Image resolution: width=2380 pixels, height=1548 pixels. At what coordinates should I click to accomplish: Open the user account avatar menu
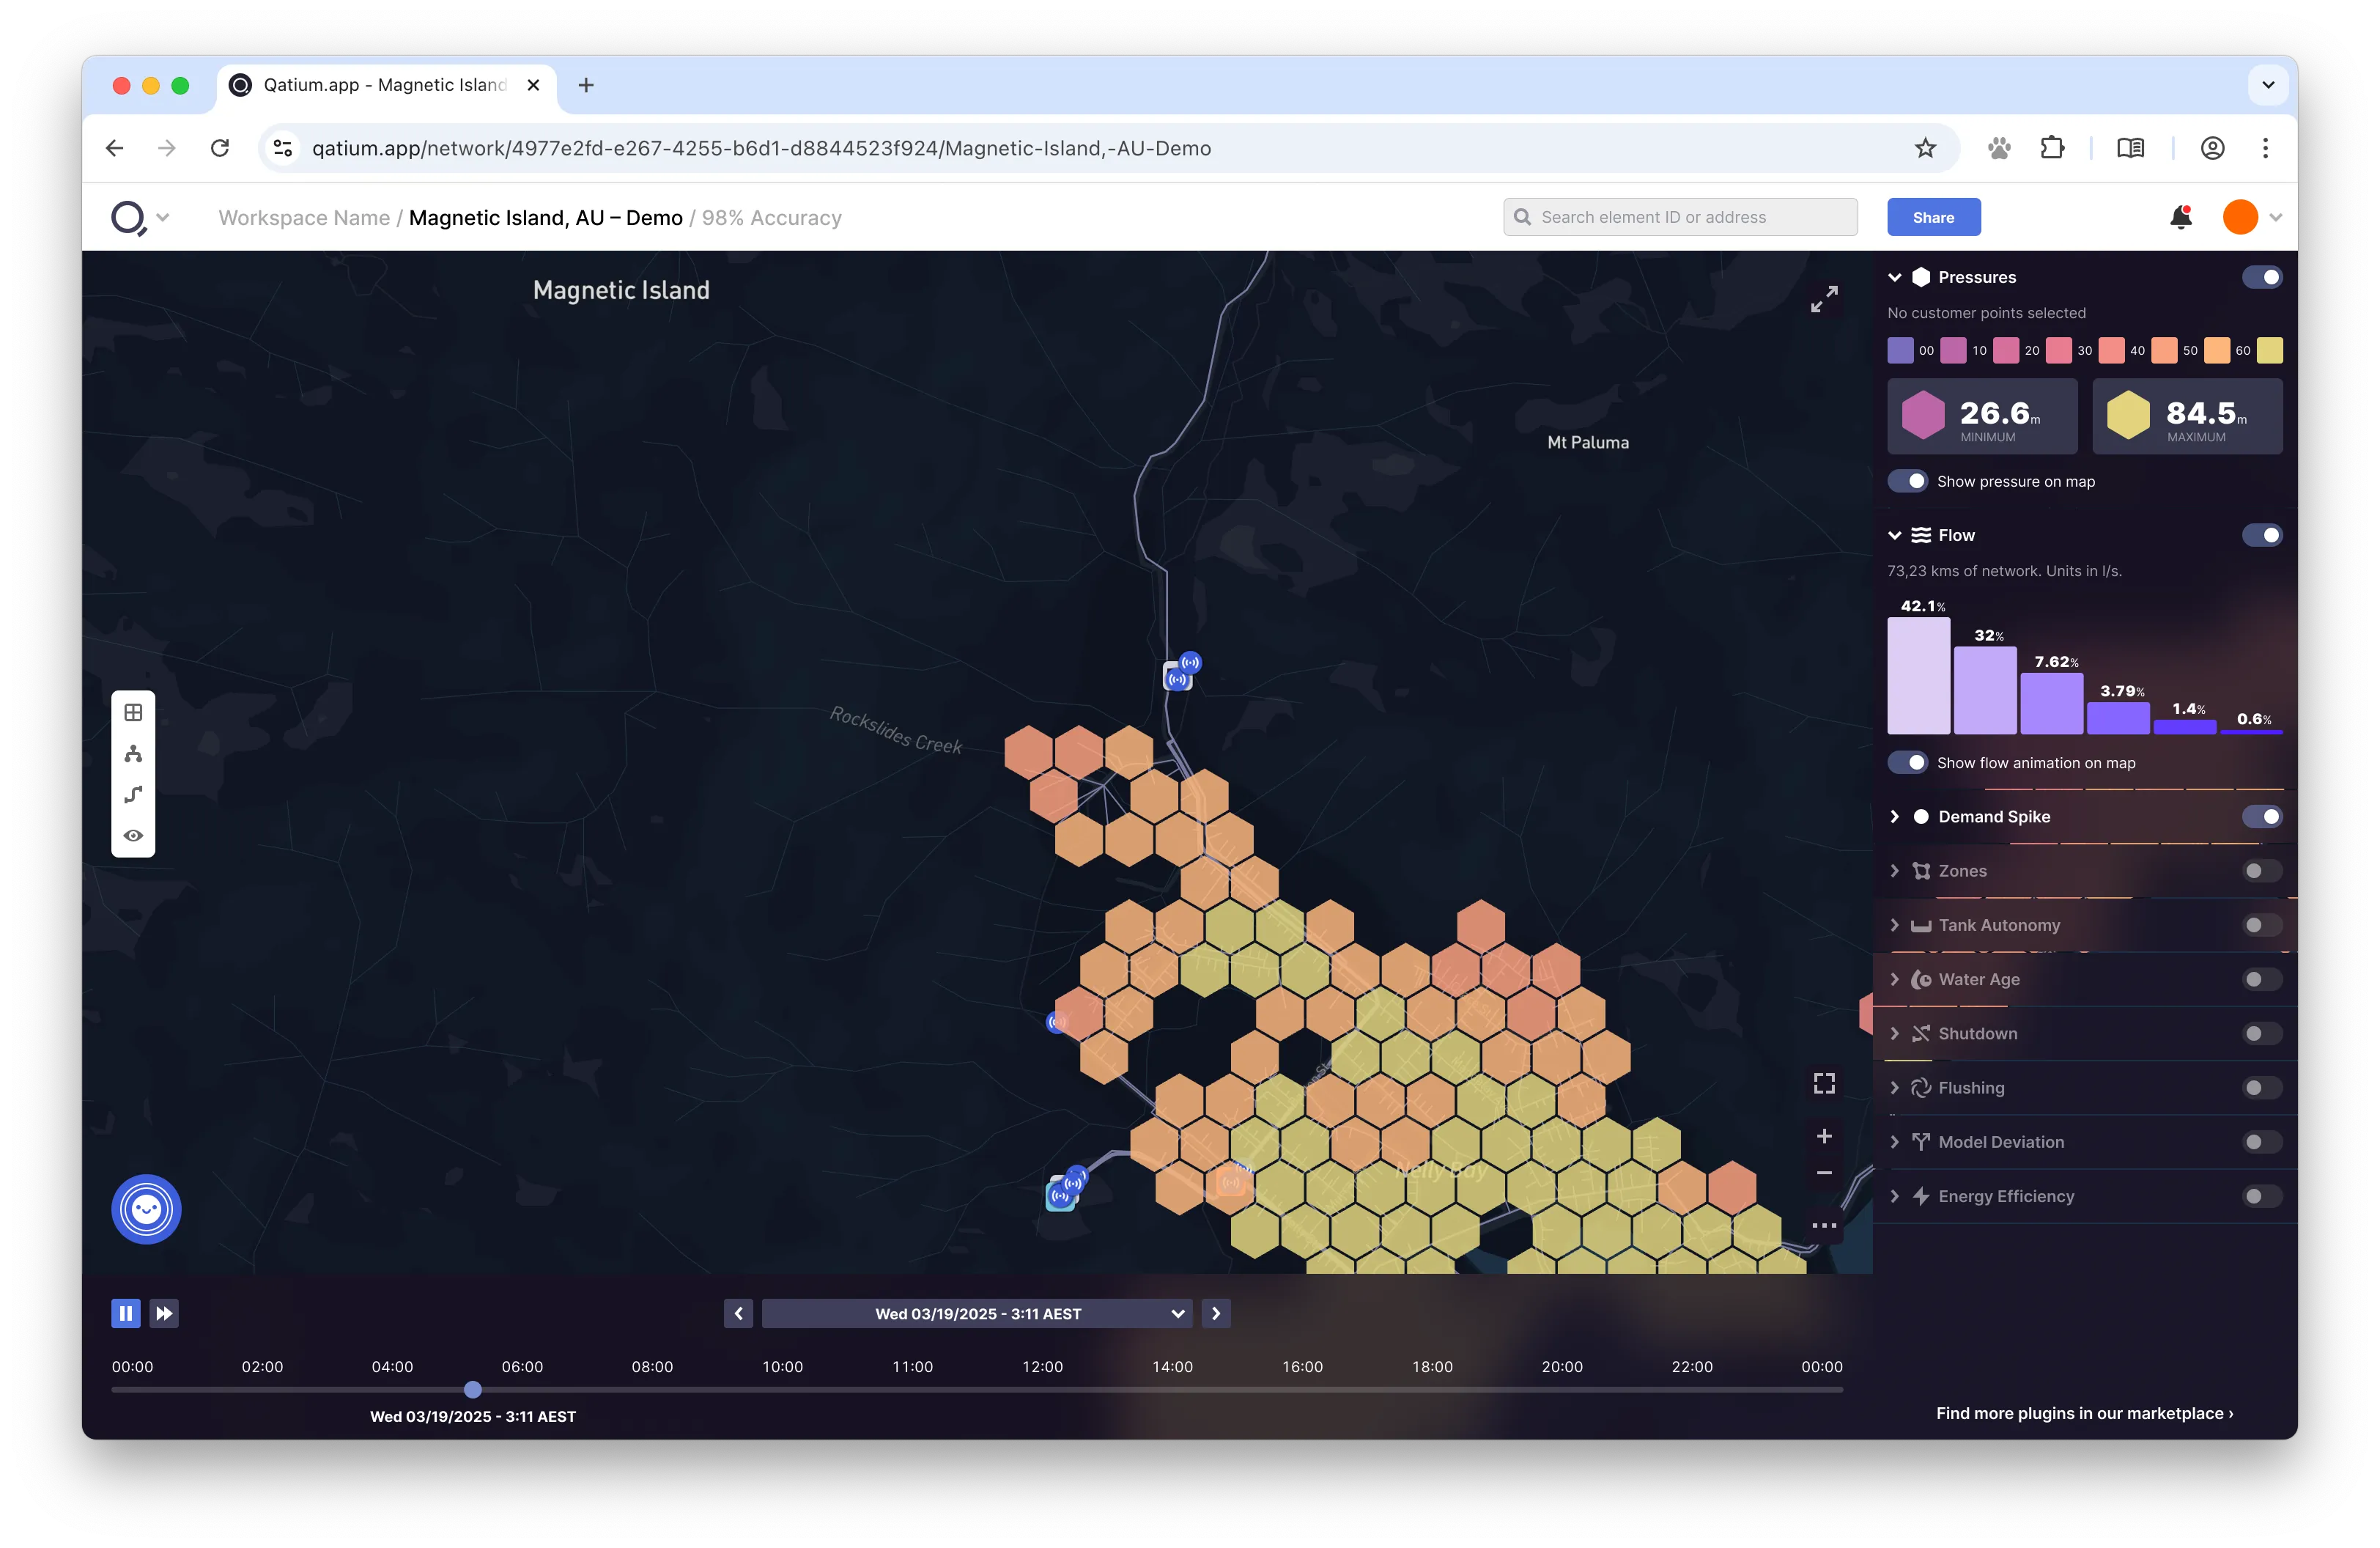click(x=2241, y=217)
